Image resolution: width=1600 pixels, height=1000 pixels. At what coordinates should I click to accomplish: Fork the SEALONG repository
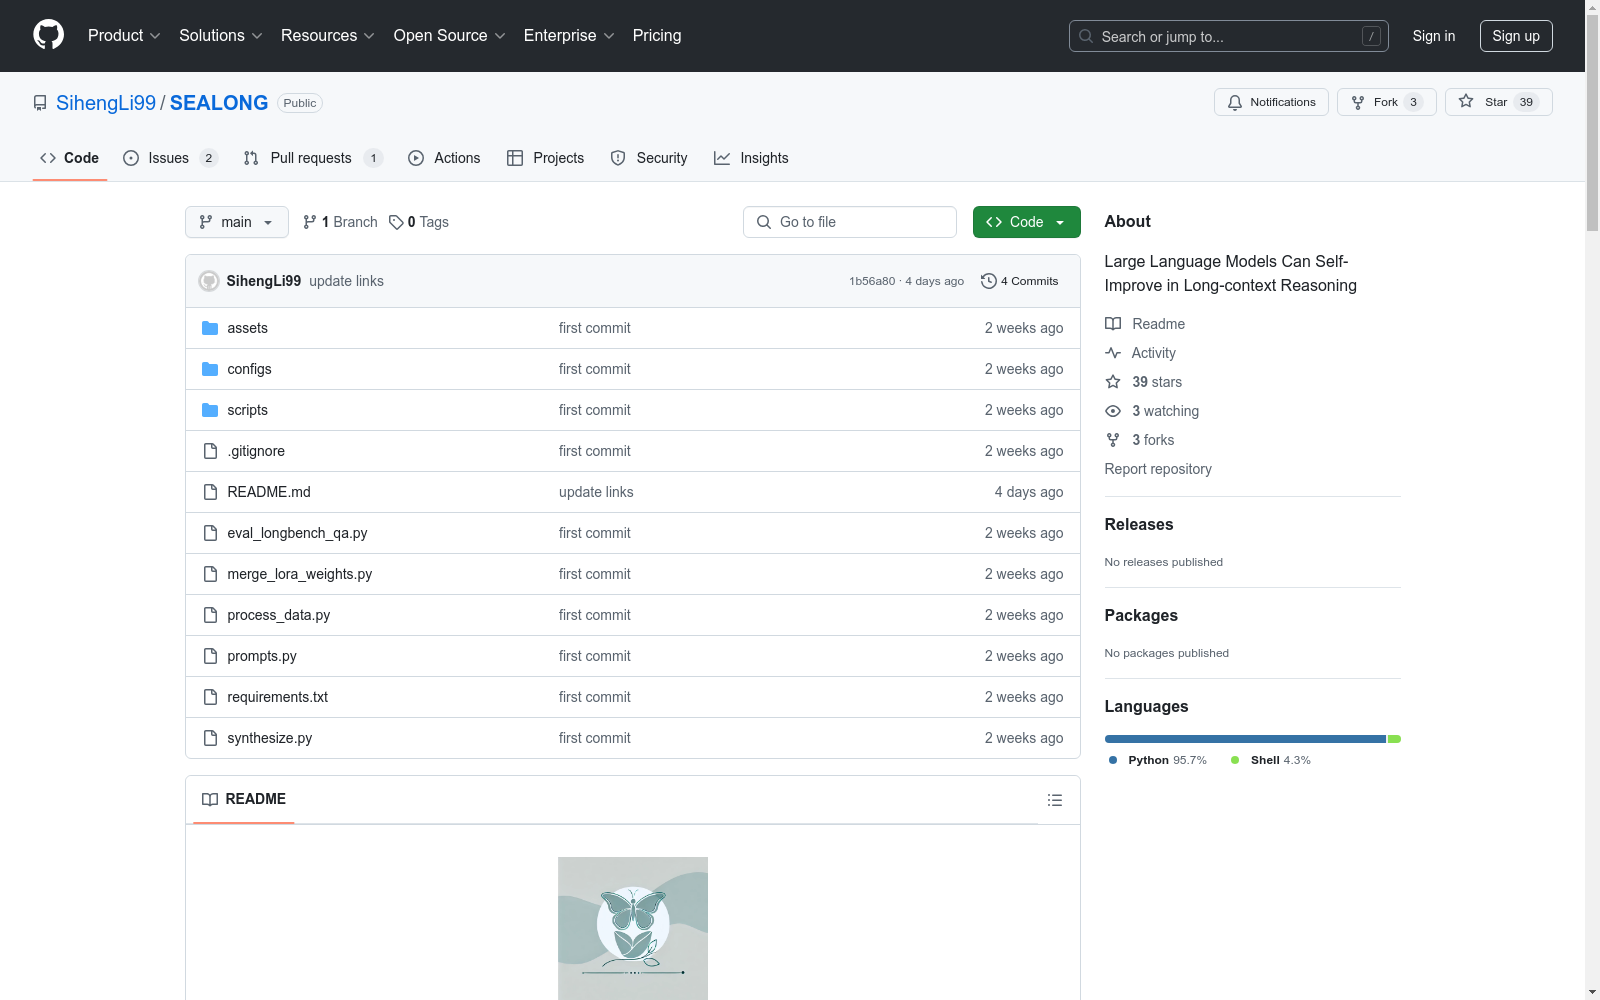[x=1386, y=102]
